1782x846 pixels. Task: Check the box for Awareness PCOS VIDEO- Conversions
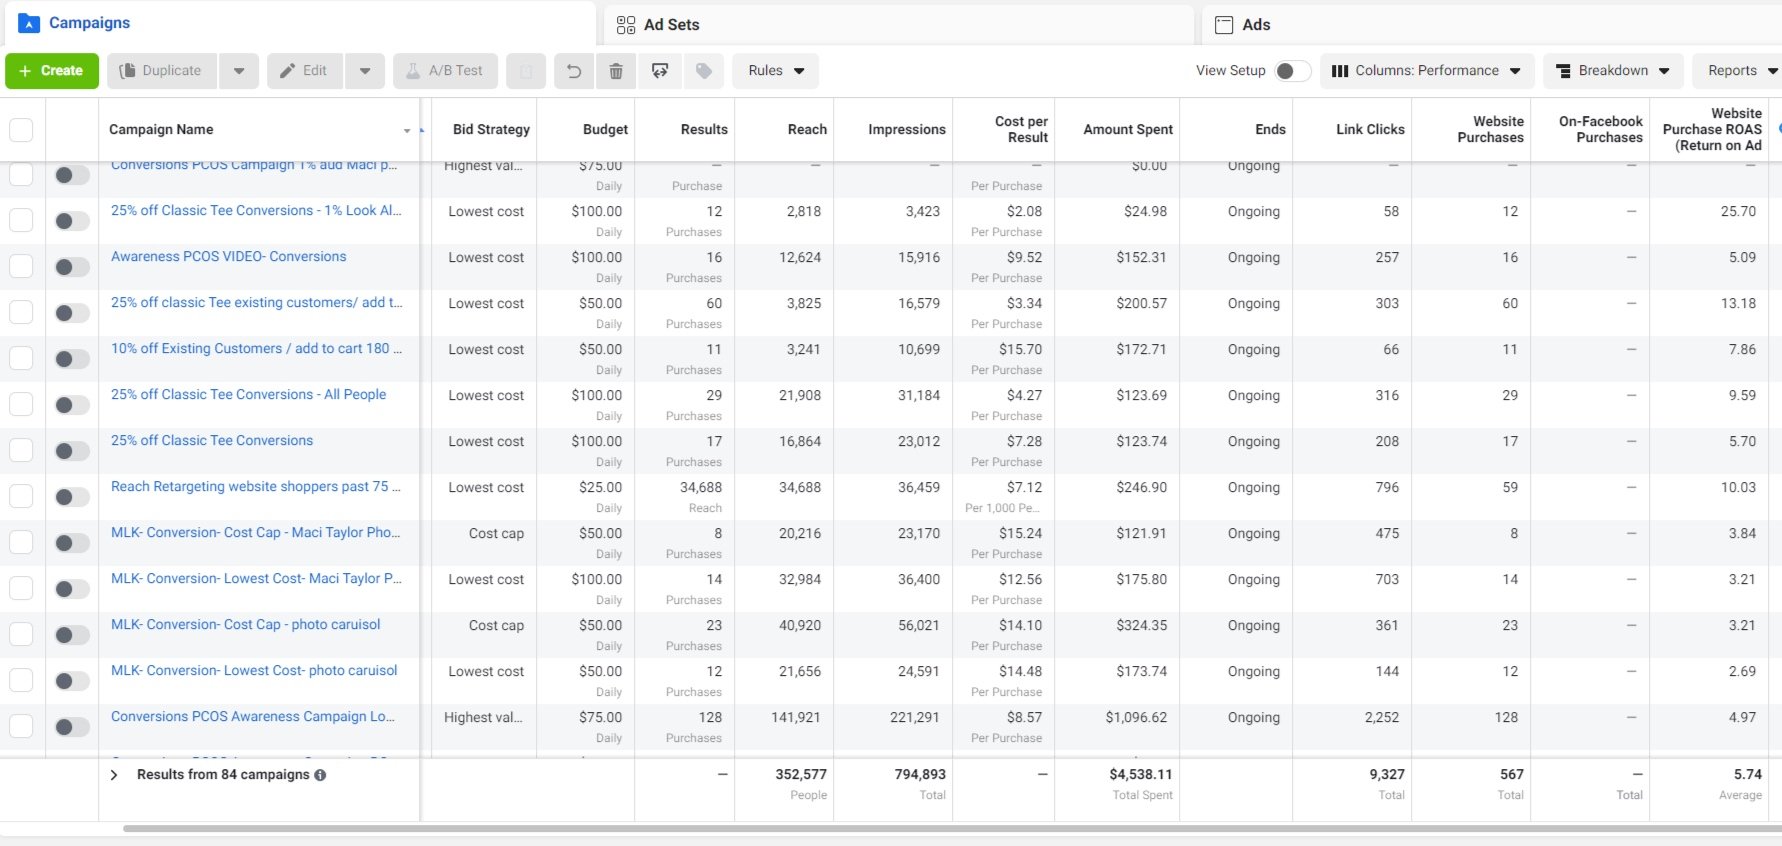(21, 266)
